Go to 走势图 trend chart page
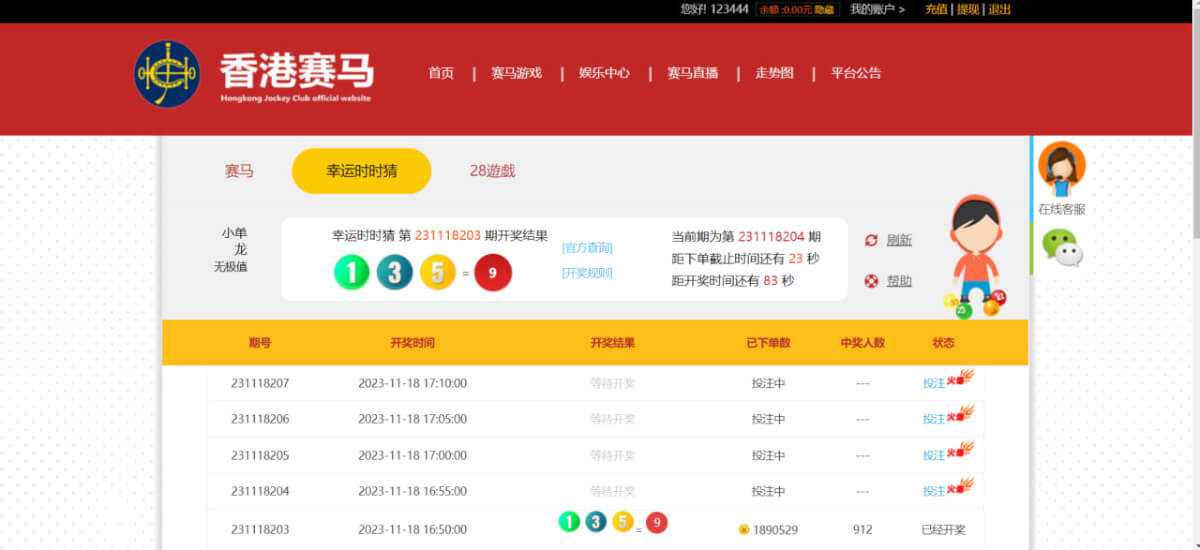 pyautogui.click(x=774, y=73)
